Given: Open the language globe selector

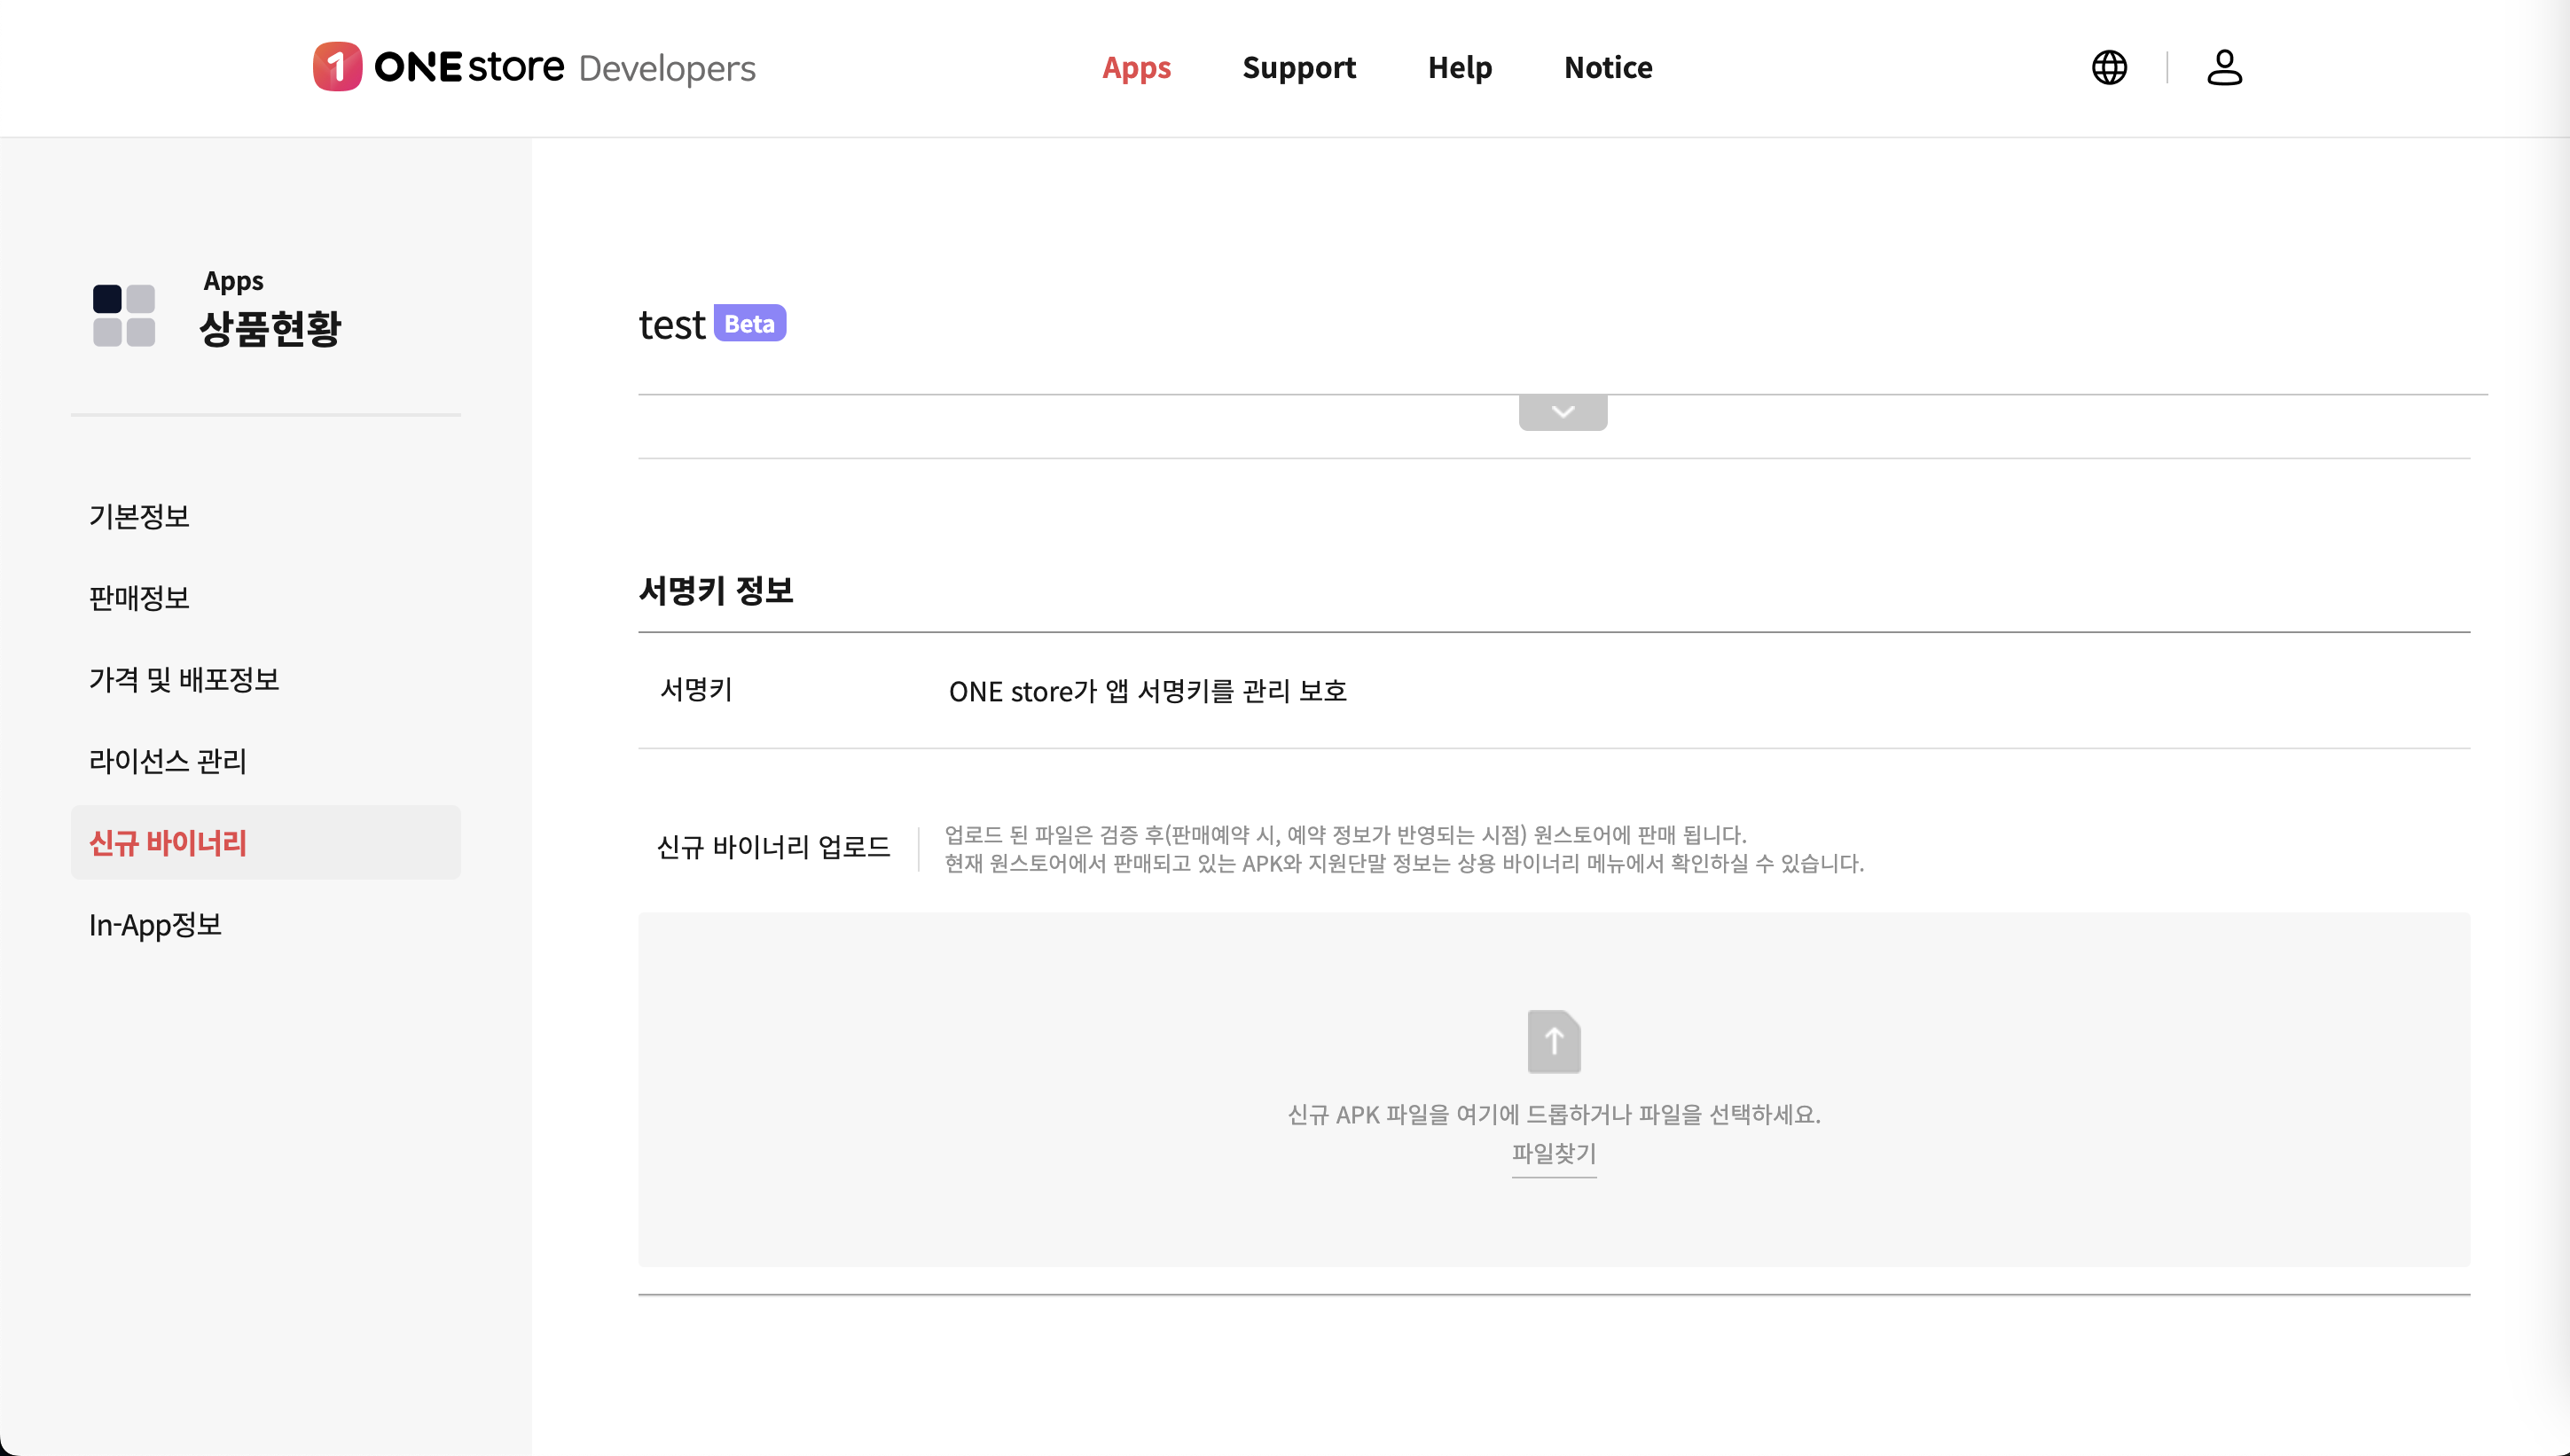Looking at the screenshot, I should click(x=2109, y=67).
